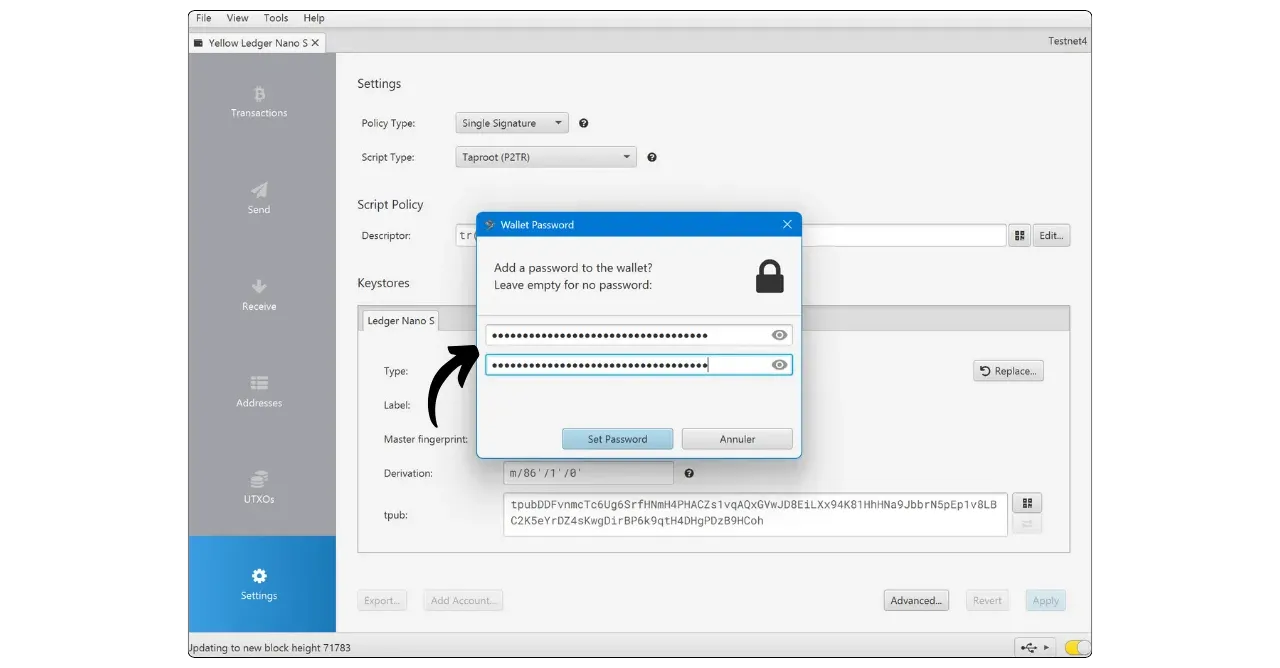Reveal the first password field with eye icon

point(780,335)
